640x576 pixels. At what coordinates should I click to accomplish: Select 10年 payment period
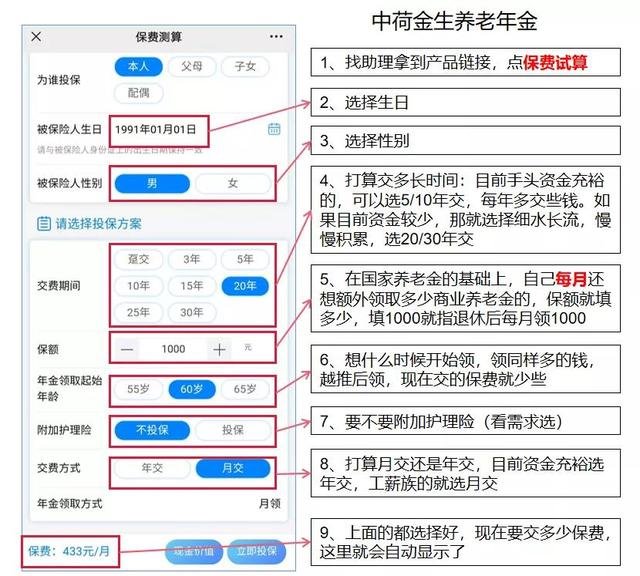point(138,286)
